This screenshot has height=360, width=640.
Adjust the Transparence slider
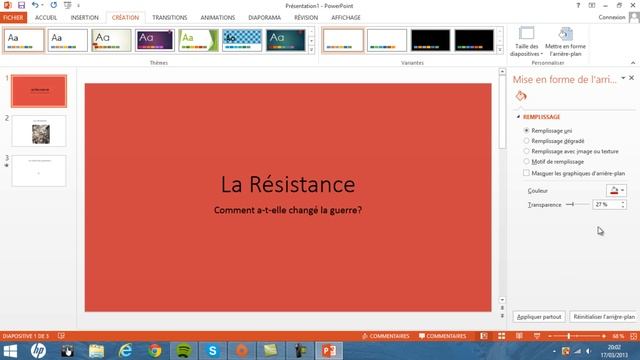tap(577, 204)
